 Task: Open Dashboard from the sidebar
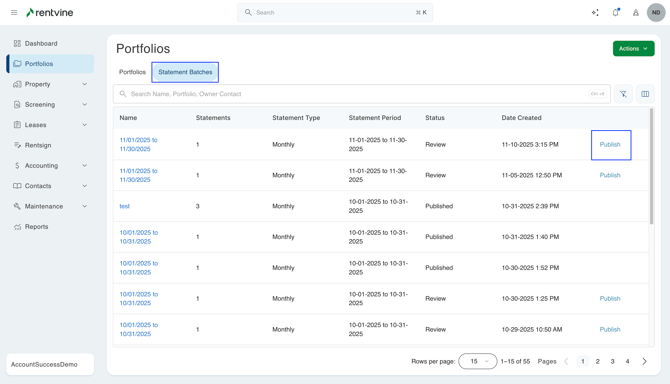(x=50, y=43)
